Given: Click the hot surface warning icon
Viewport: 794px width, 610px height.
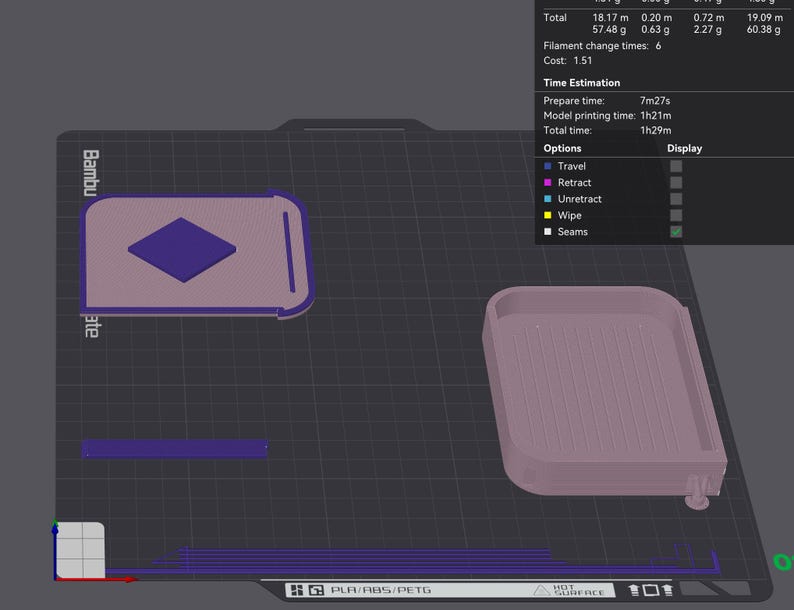Looking at the screenshot, I should (541, 590).
